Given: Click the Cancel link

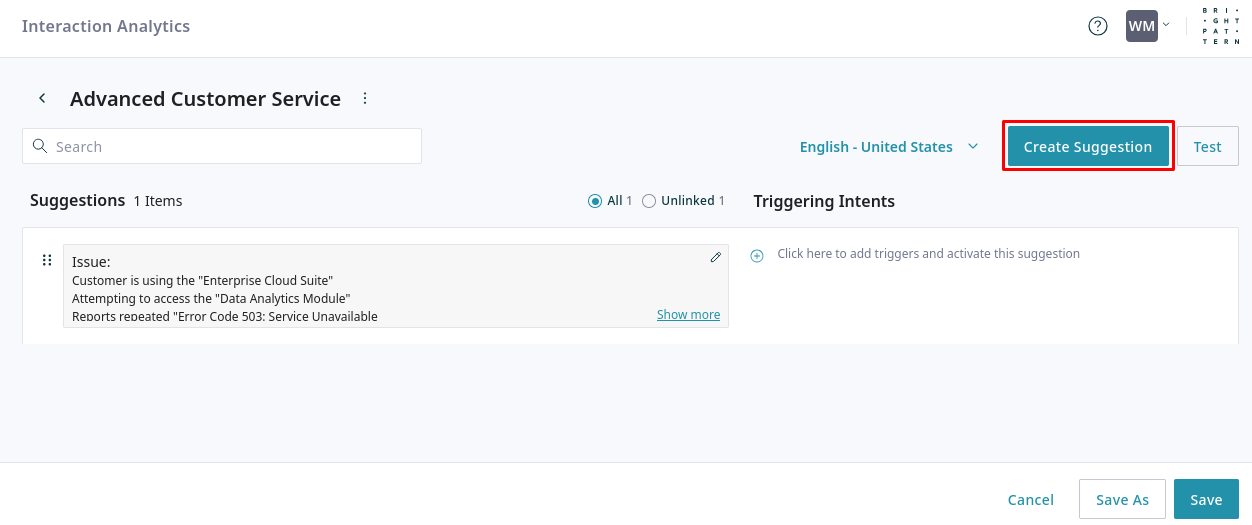Looking at the screenshot, I should (1030, 500).
